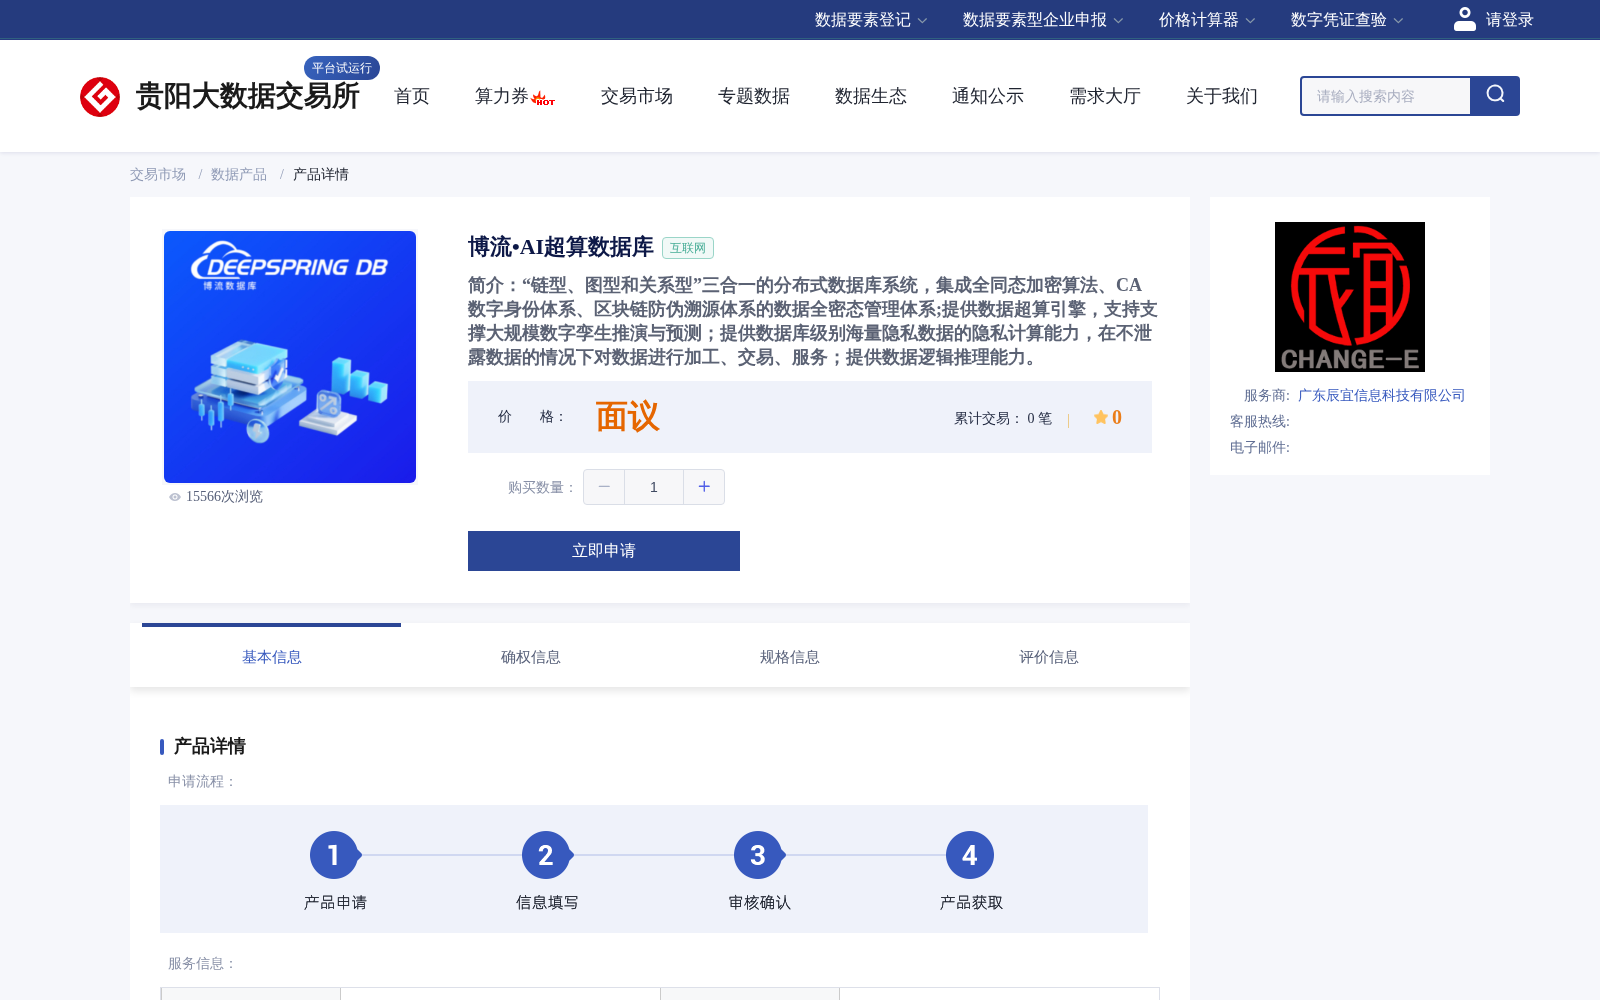Open 通知公示 navigation item
This screenshot has height=1000, width=1600.
point(988,96)
